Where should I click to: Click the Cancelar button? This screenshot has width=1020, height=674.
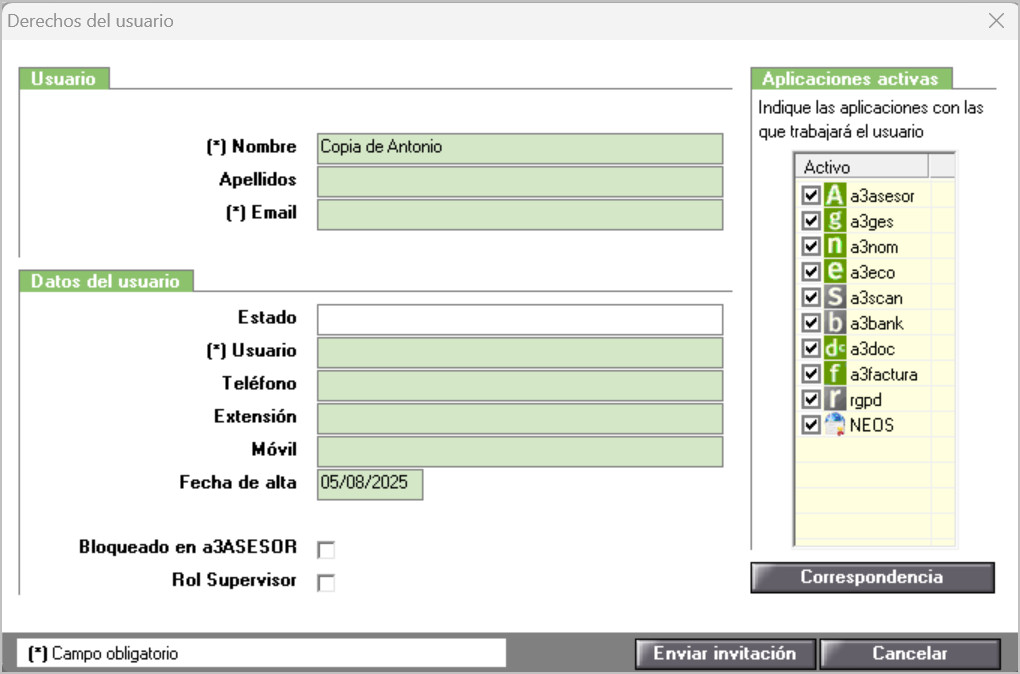(910, 653)
